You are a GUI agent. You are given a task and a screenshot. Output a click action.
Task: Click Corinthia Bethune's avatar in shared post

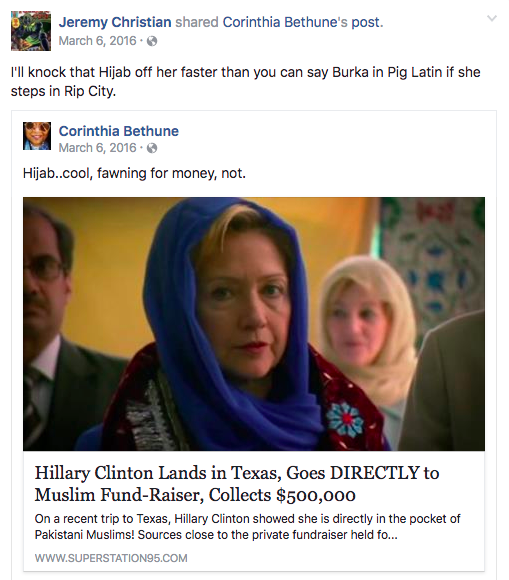tap(37, 136)
